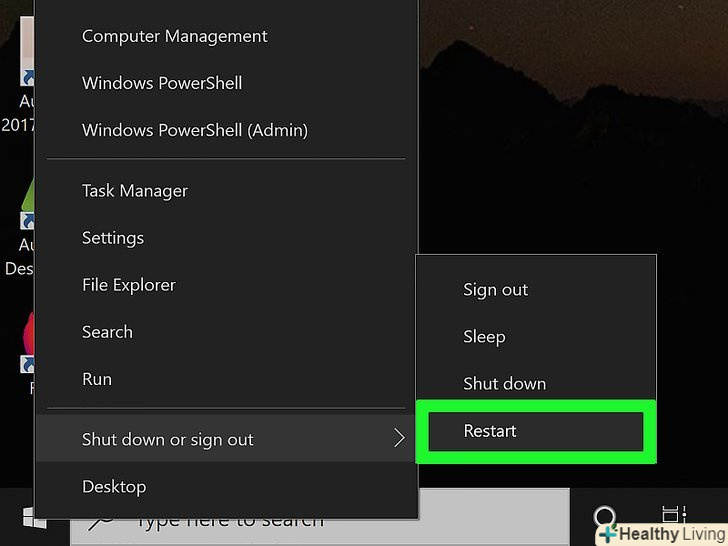Choose Search in the context menu
Image resolution: width=728 pixels, height=546 pixels.
(x=107, y=332)
